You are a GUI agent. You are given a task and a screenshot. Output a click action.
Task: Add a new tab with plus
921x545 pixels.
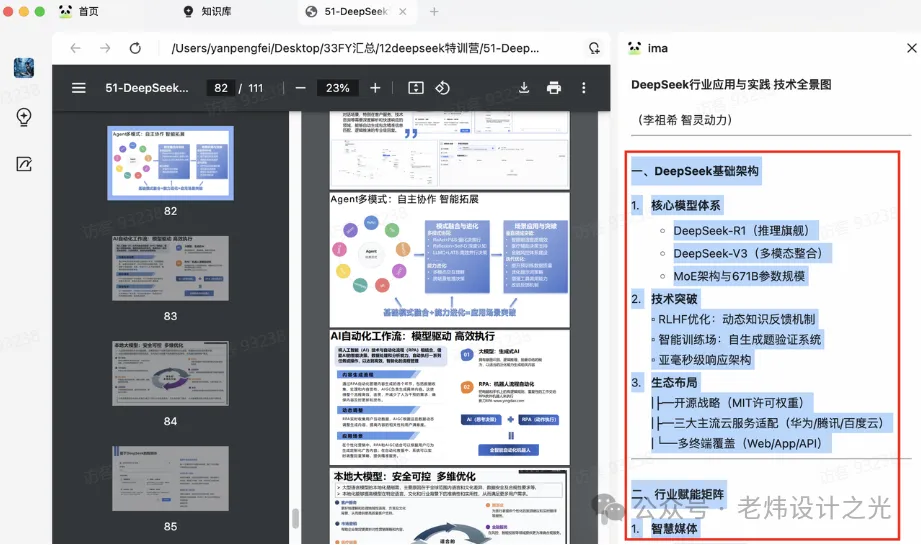point(434,11)
